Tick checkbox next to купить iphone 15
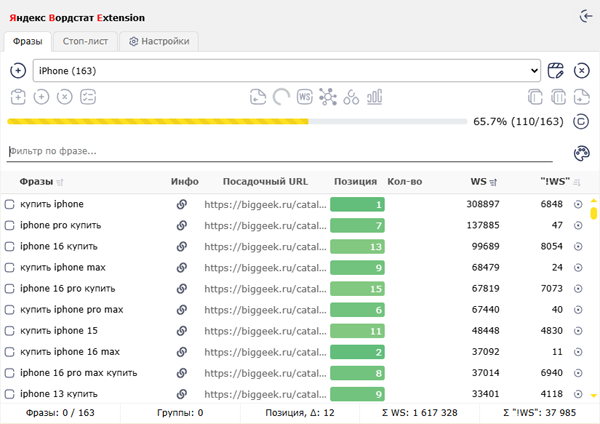 (10, 330)
